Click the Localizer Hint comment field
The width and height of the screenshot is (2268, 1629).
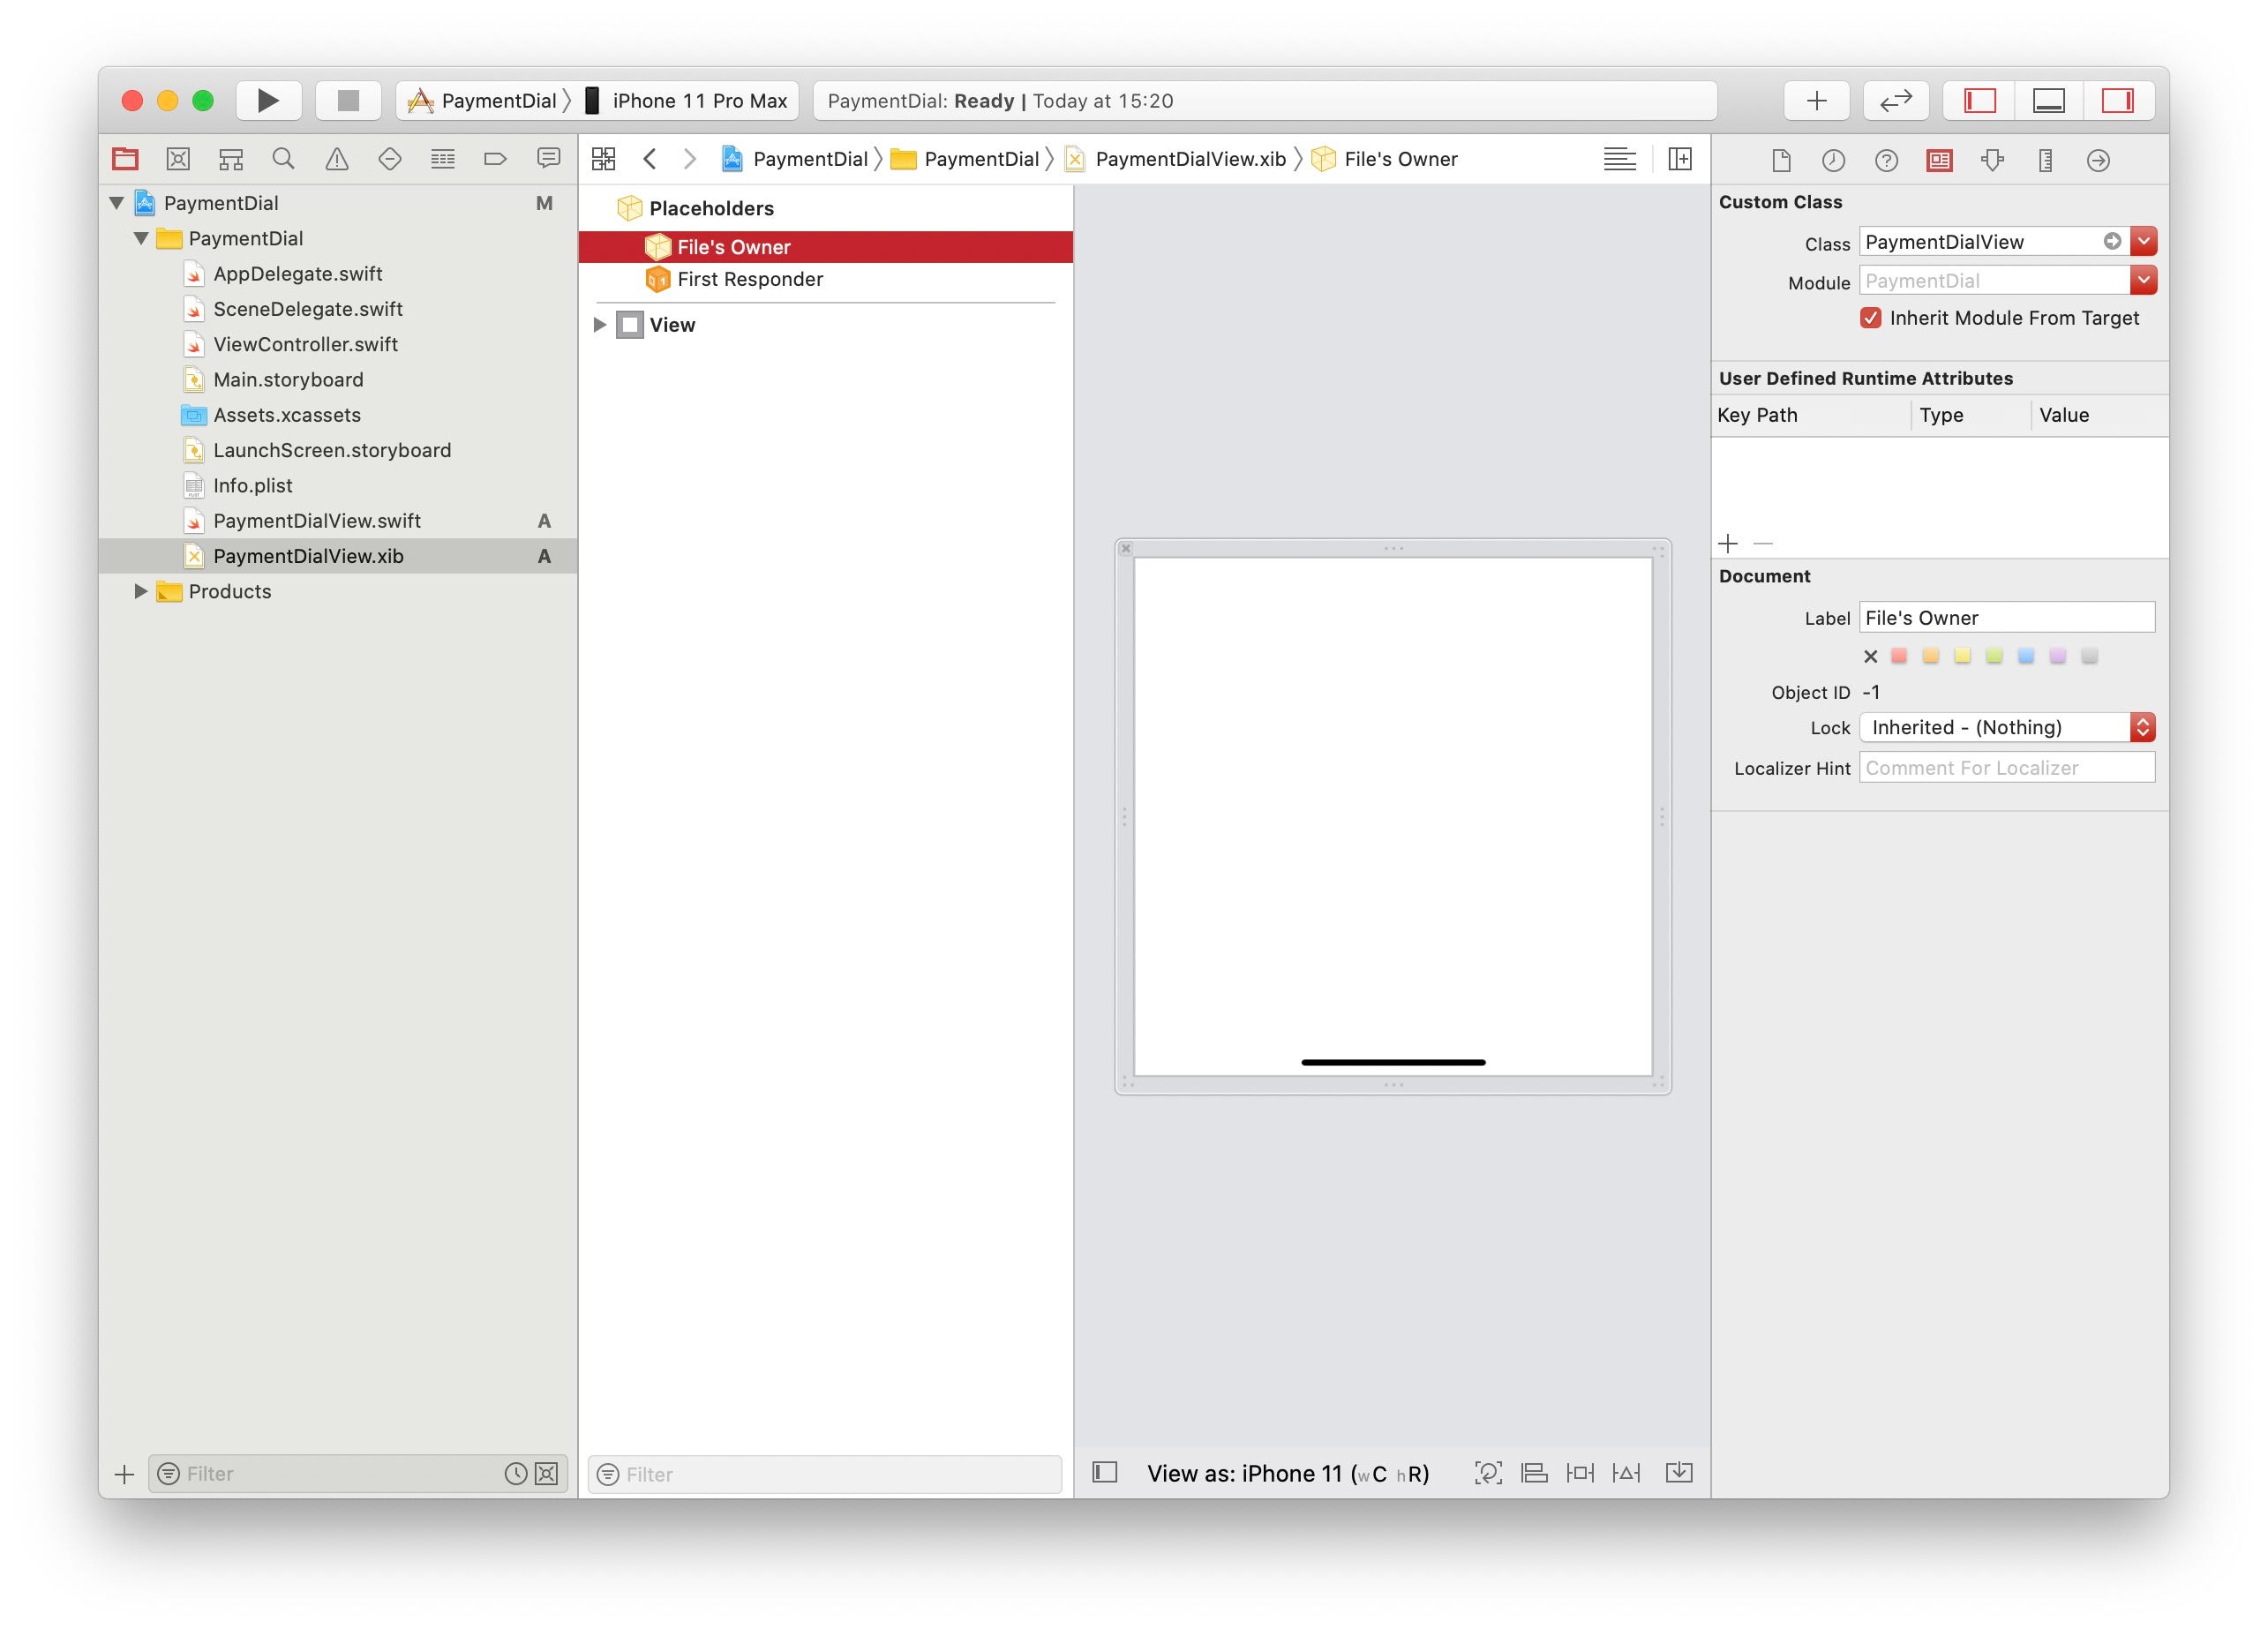coord(2006,768)
